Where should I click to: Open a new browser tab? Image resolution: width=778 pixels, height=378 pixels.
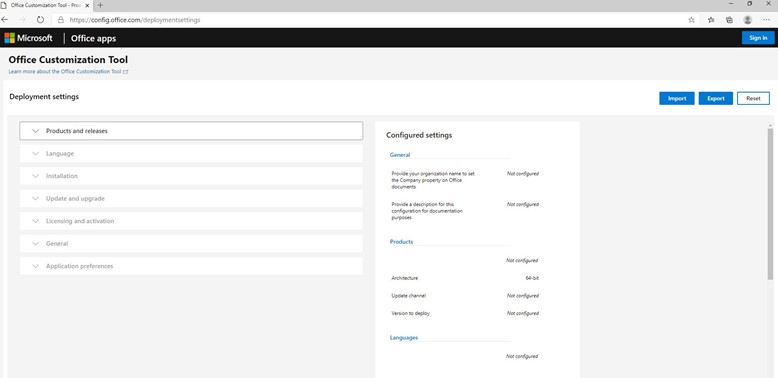click(100, 5)
